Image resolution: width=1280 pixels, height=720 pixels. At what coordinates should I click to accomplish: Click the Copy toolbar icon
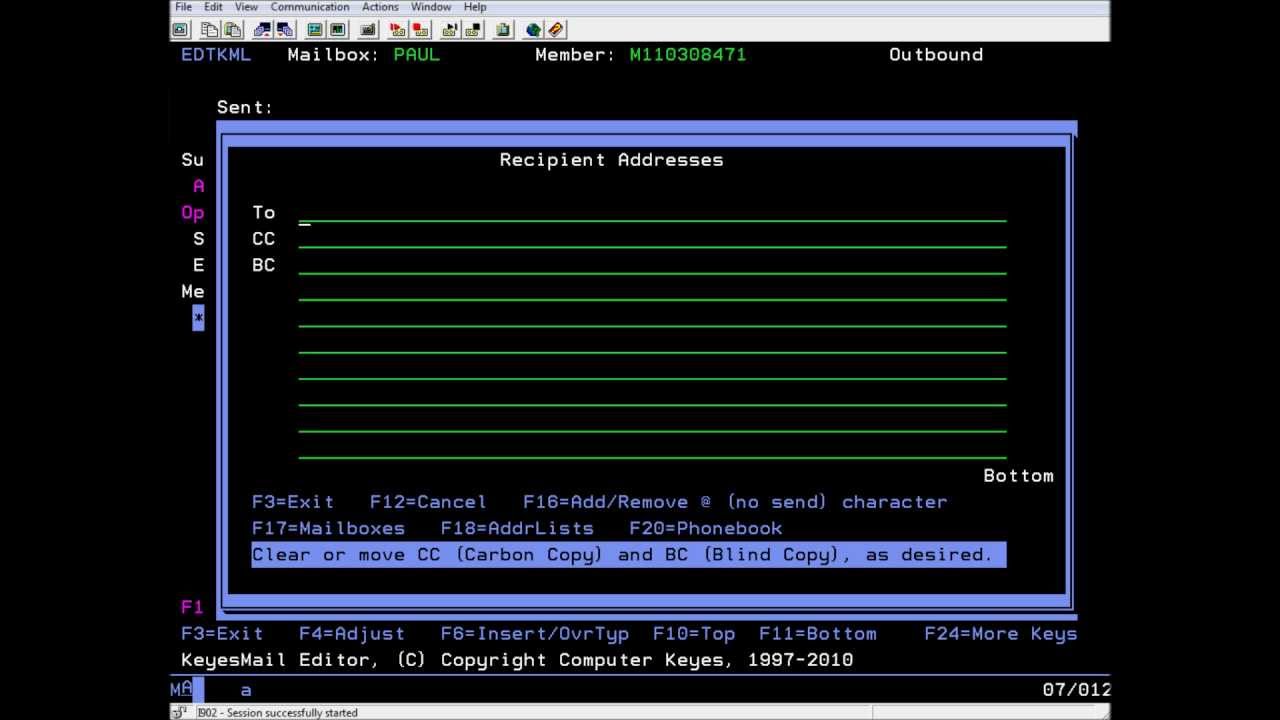click(x=210, y=30)
